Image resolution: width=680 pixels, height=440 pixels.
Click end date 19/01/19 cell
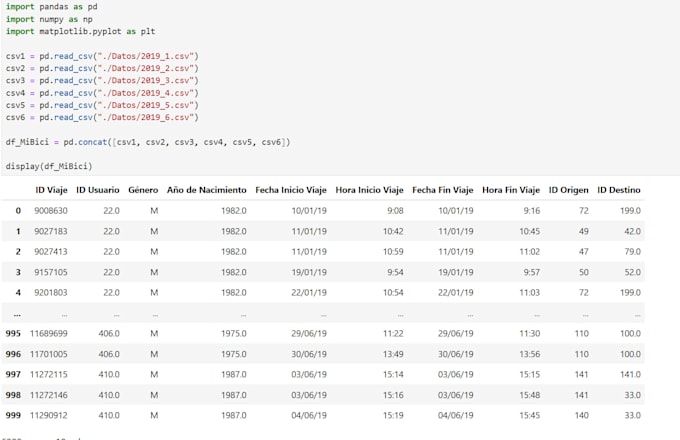(x=455, y=272)
